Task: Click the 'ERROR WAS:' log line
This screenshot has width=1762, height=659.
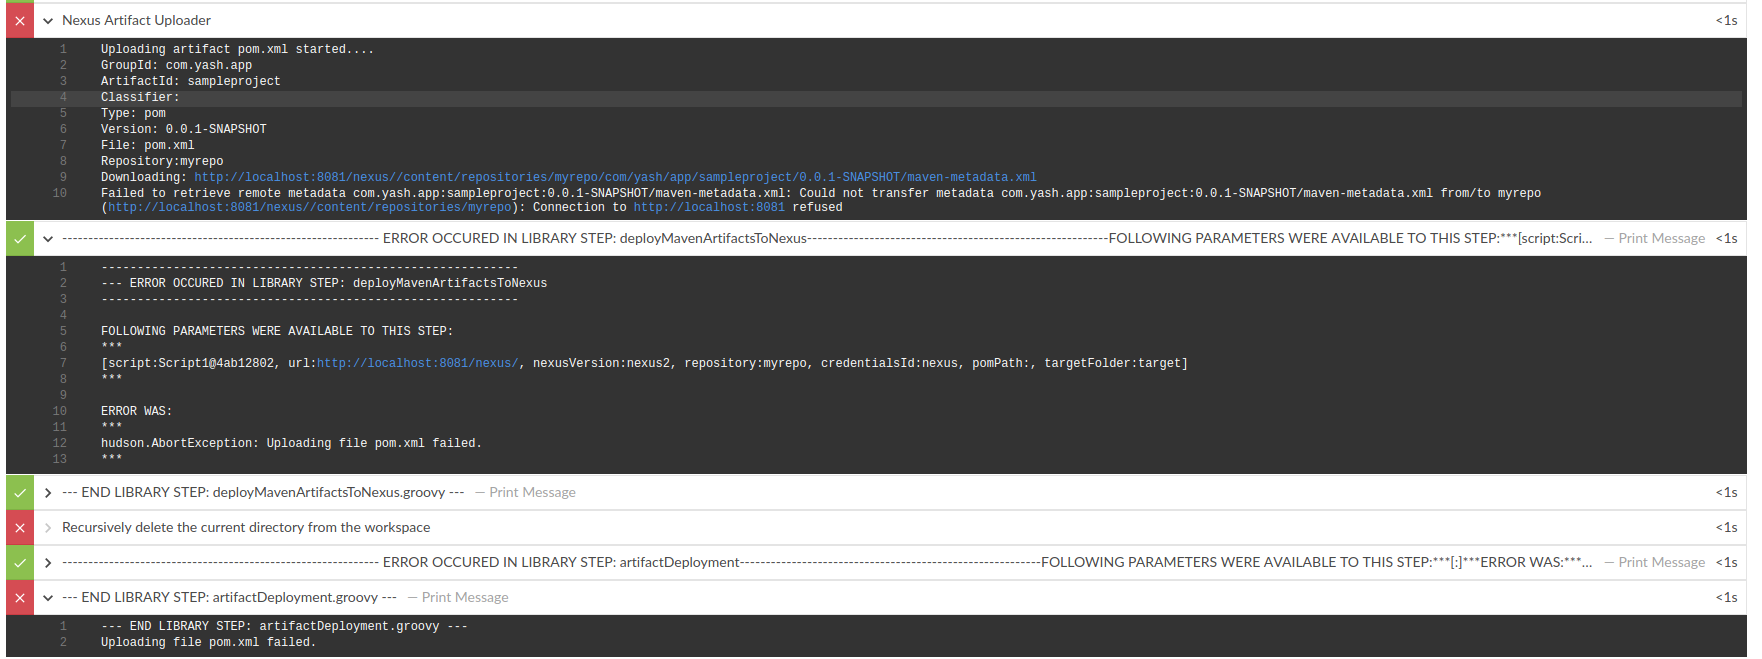Action: pos(136,411)
